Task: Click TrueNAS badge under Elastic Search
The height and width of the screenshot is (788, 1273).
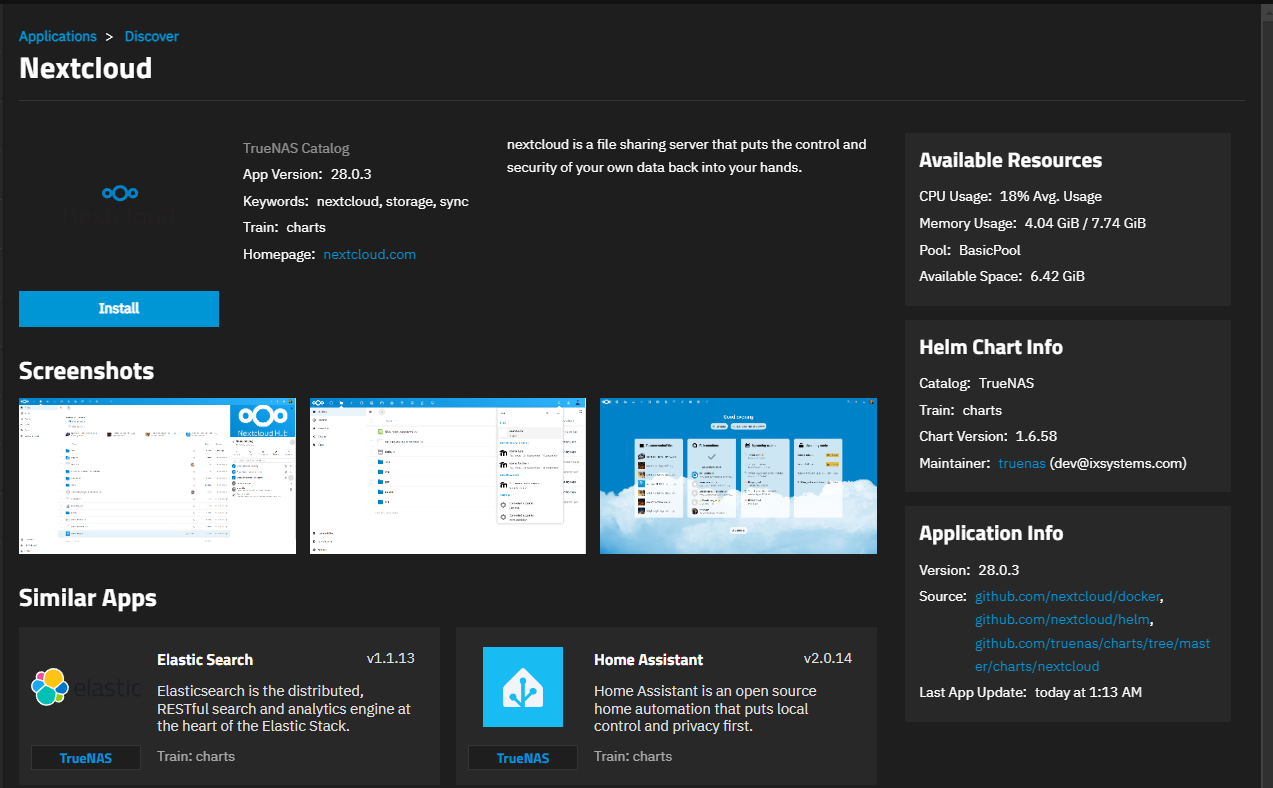Action: coord(86,758)
